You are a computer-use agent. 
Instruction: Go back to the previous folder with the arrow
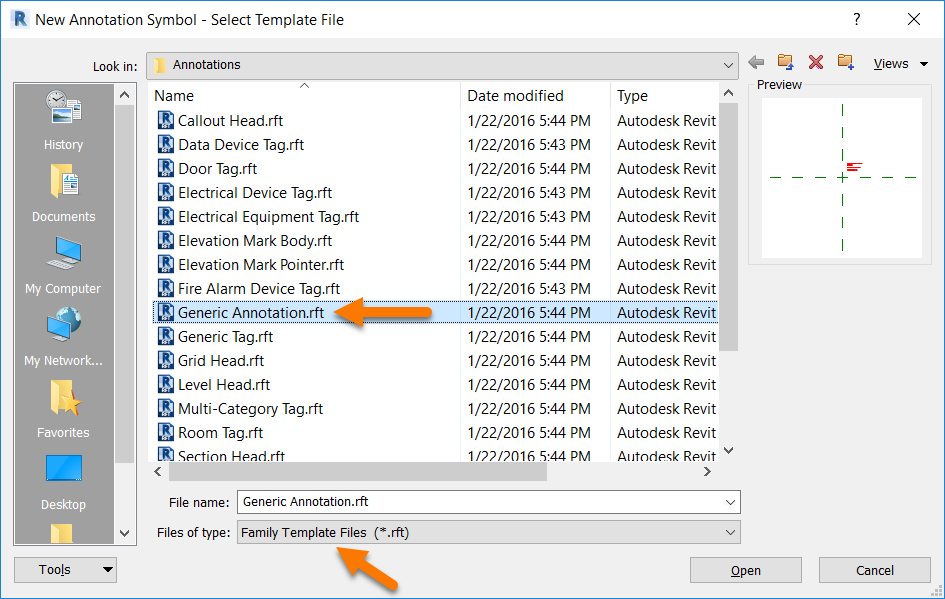click(756, 62)
